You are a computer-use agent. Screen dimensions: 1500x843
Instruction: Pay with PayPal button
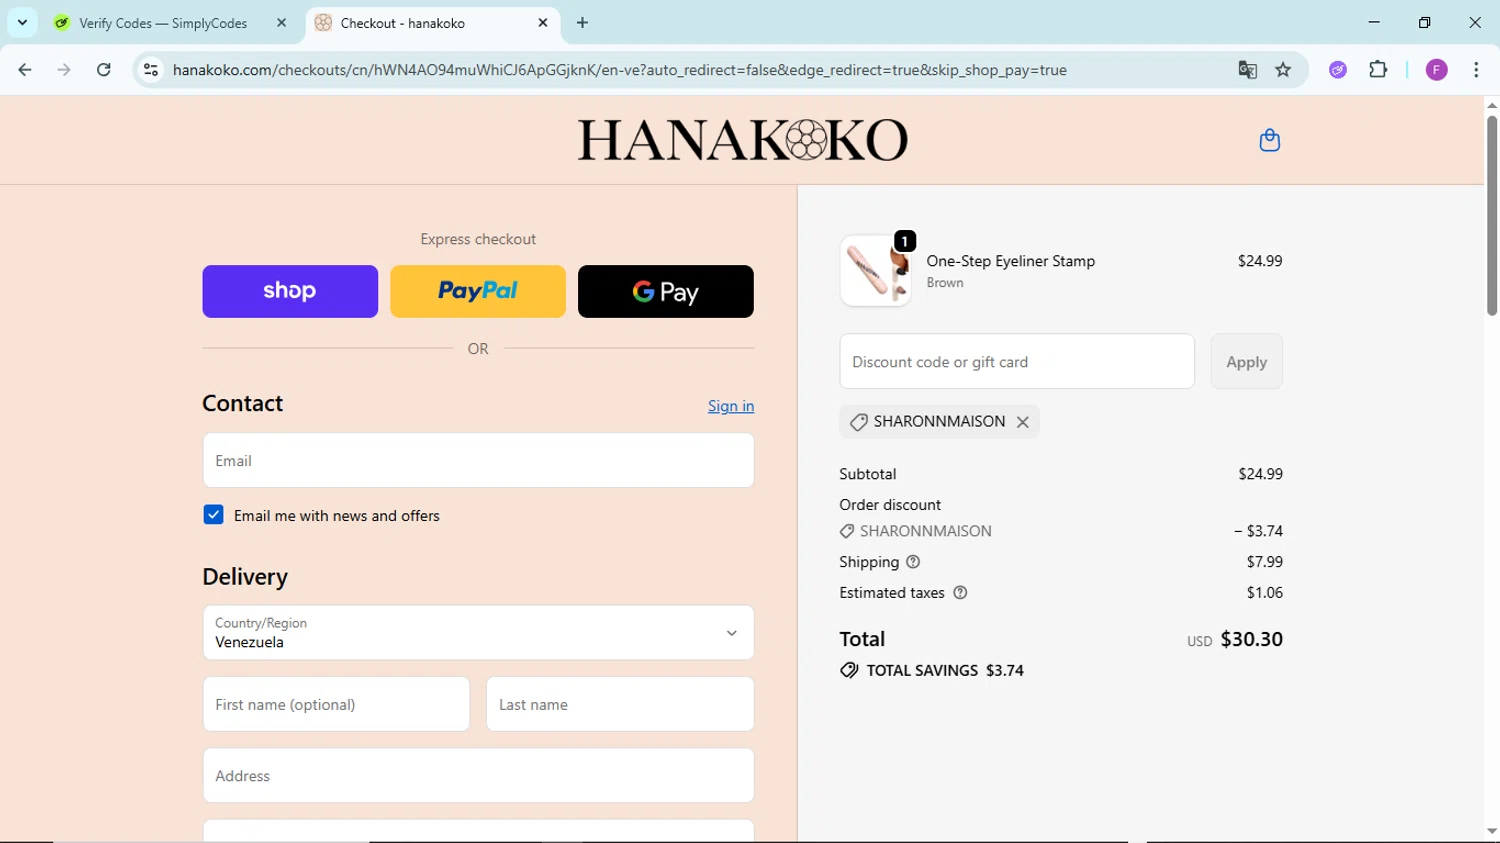pyautogui.click(x=478, y=291)
